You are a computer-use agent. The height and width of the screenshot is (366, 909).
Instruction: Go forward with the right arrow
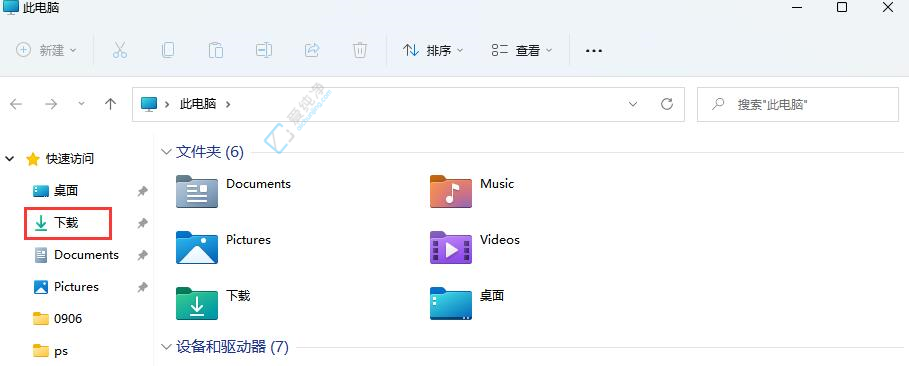tap(51, 104)
